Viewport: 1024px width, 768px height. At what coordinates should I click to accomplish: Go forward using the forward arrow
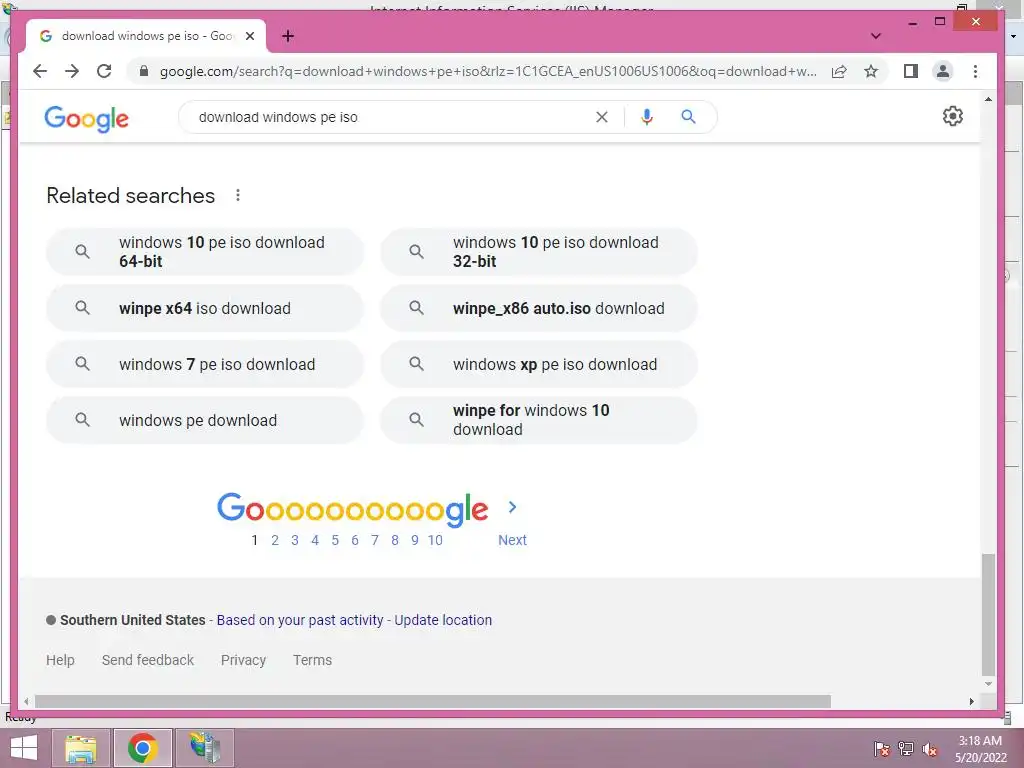pyautogui.click(x=72, y=71)
